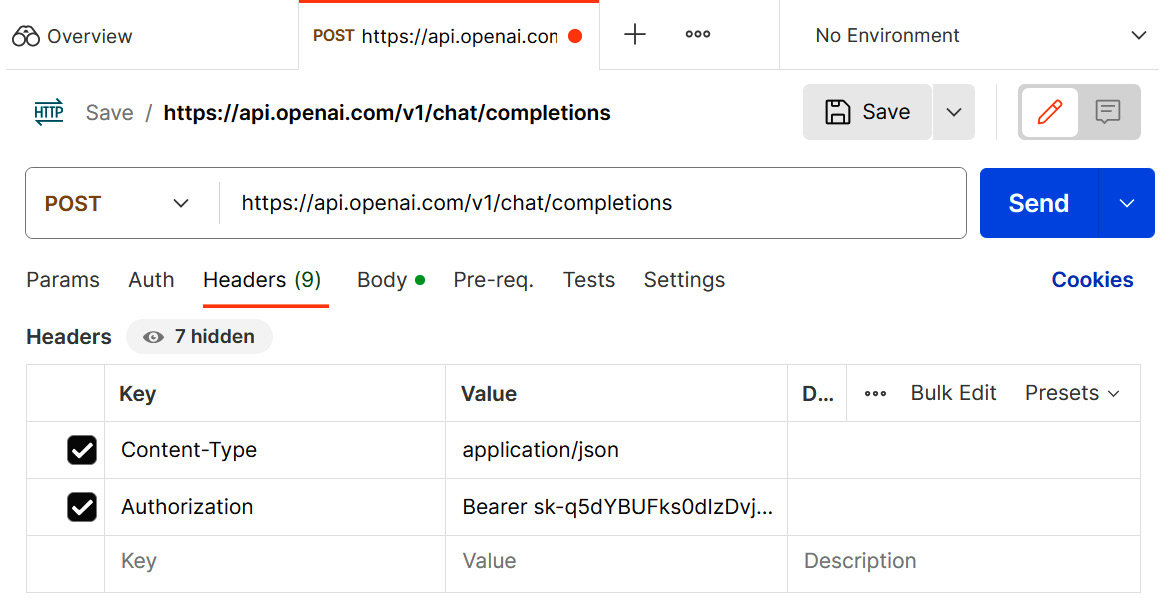
Task: Open headers table three-dot column options
Action: 875,393
